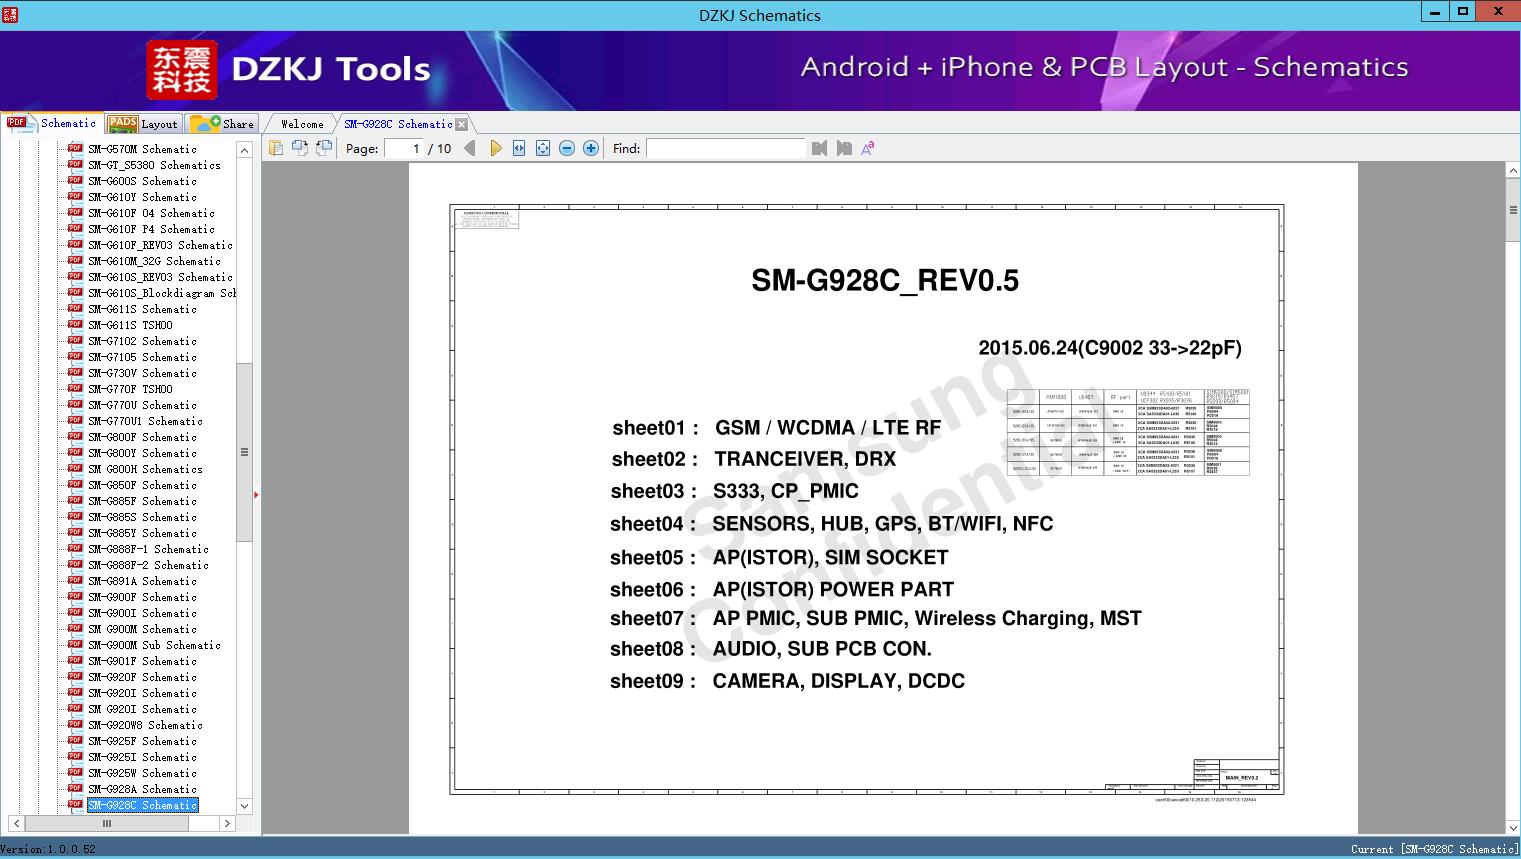Switch to the Share panel tab
Image resolution: width=1521 pixels, height=859 pixels.
(x=223, y=124)
